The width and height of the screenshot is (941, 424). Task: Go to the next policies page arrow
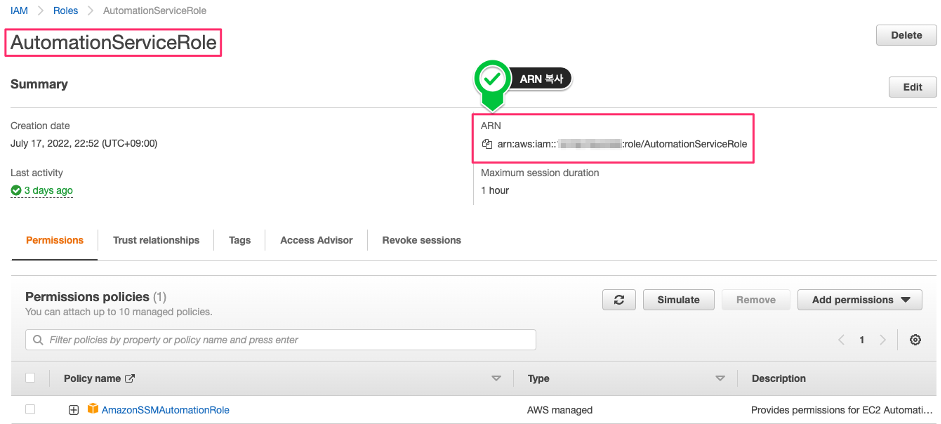882,340
